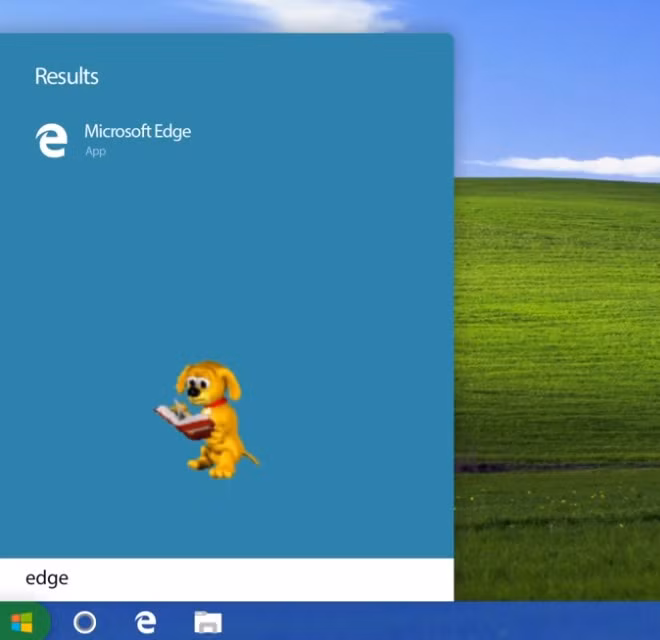Open File Explorer from the taskbar
660x640 pixels.
(x=207, y=623)
